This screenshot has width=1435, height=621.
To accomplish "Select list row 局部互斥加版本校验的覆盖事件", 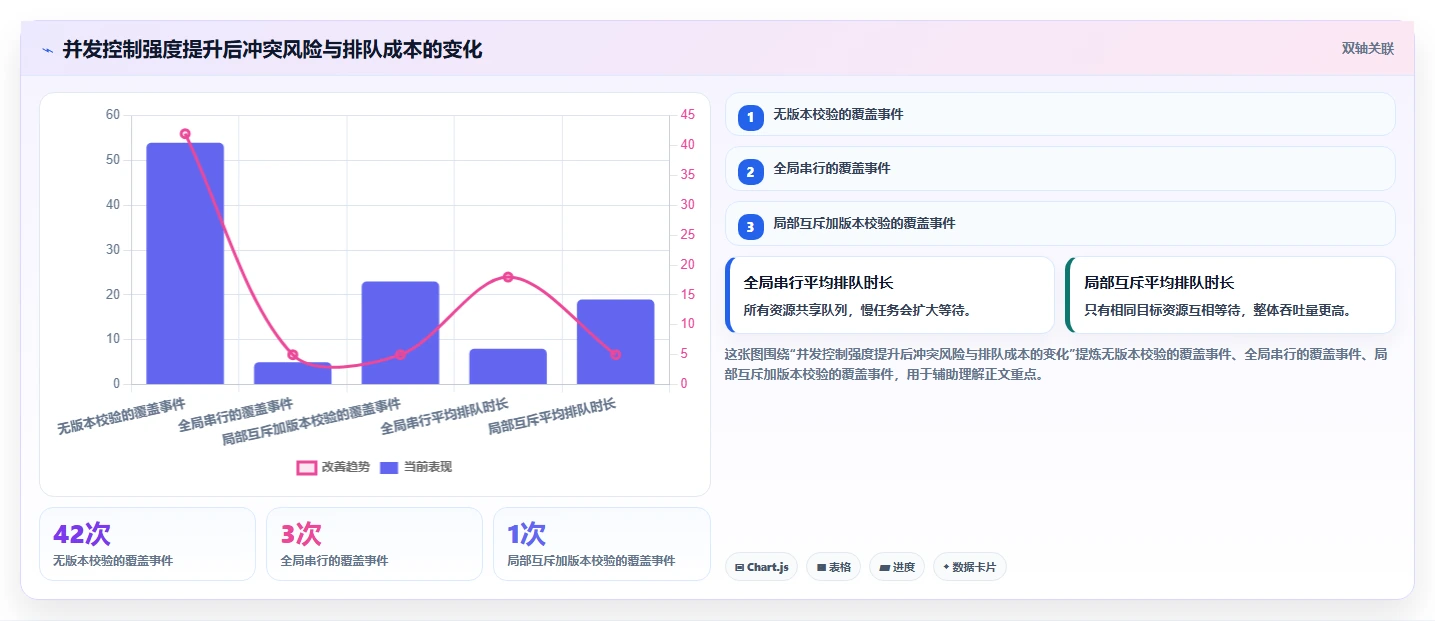I will click(1060, 223).
